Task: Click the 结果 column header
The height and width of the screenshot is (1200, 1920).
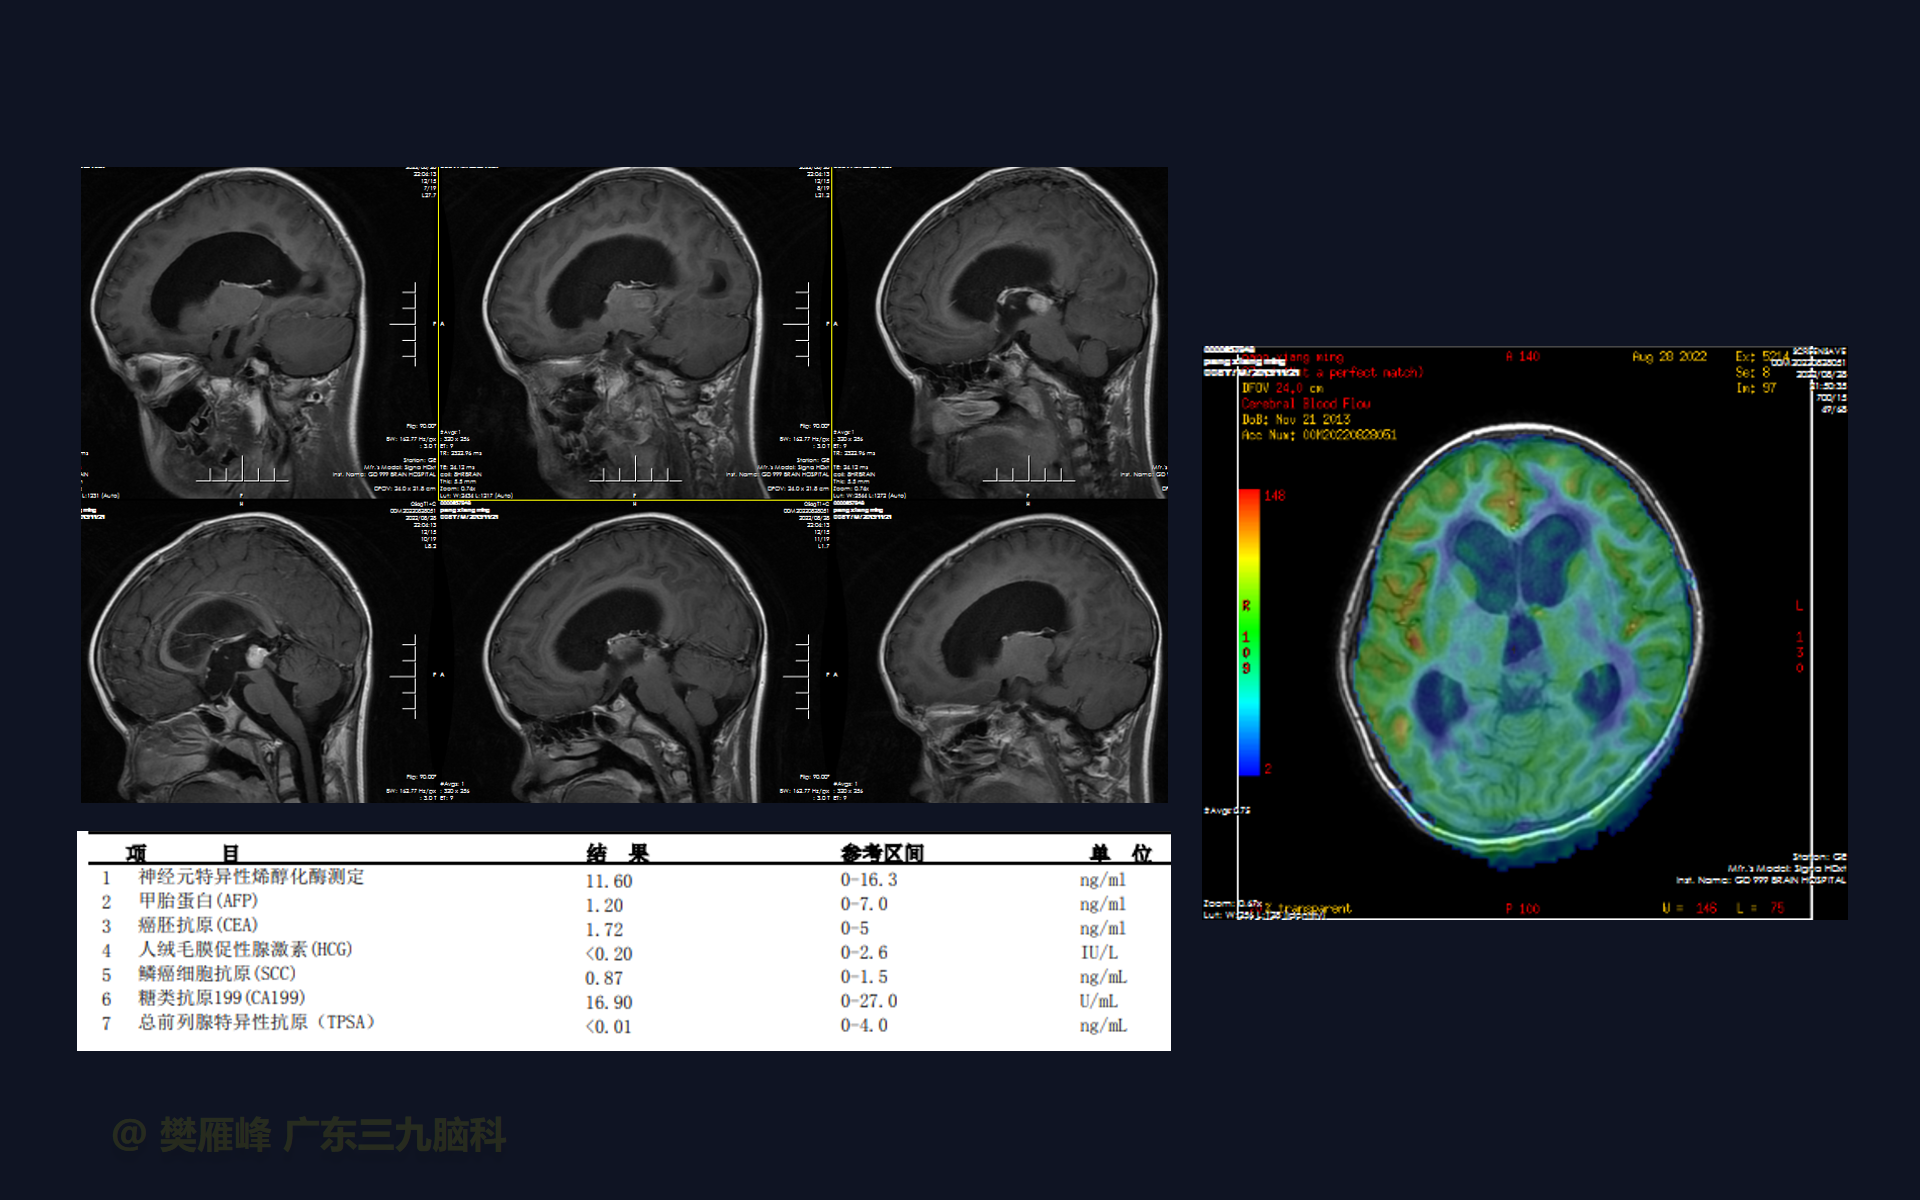Action: tap(617, 853)
